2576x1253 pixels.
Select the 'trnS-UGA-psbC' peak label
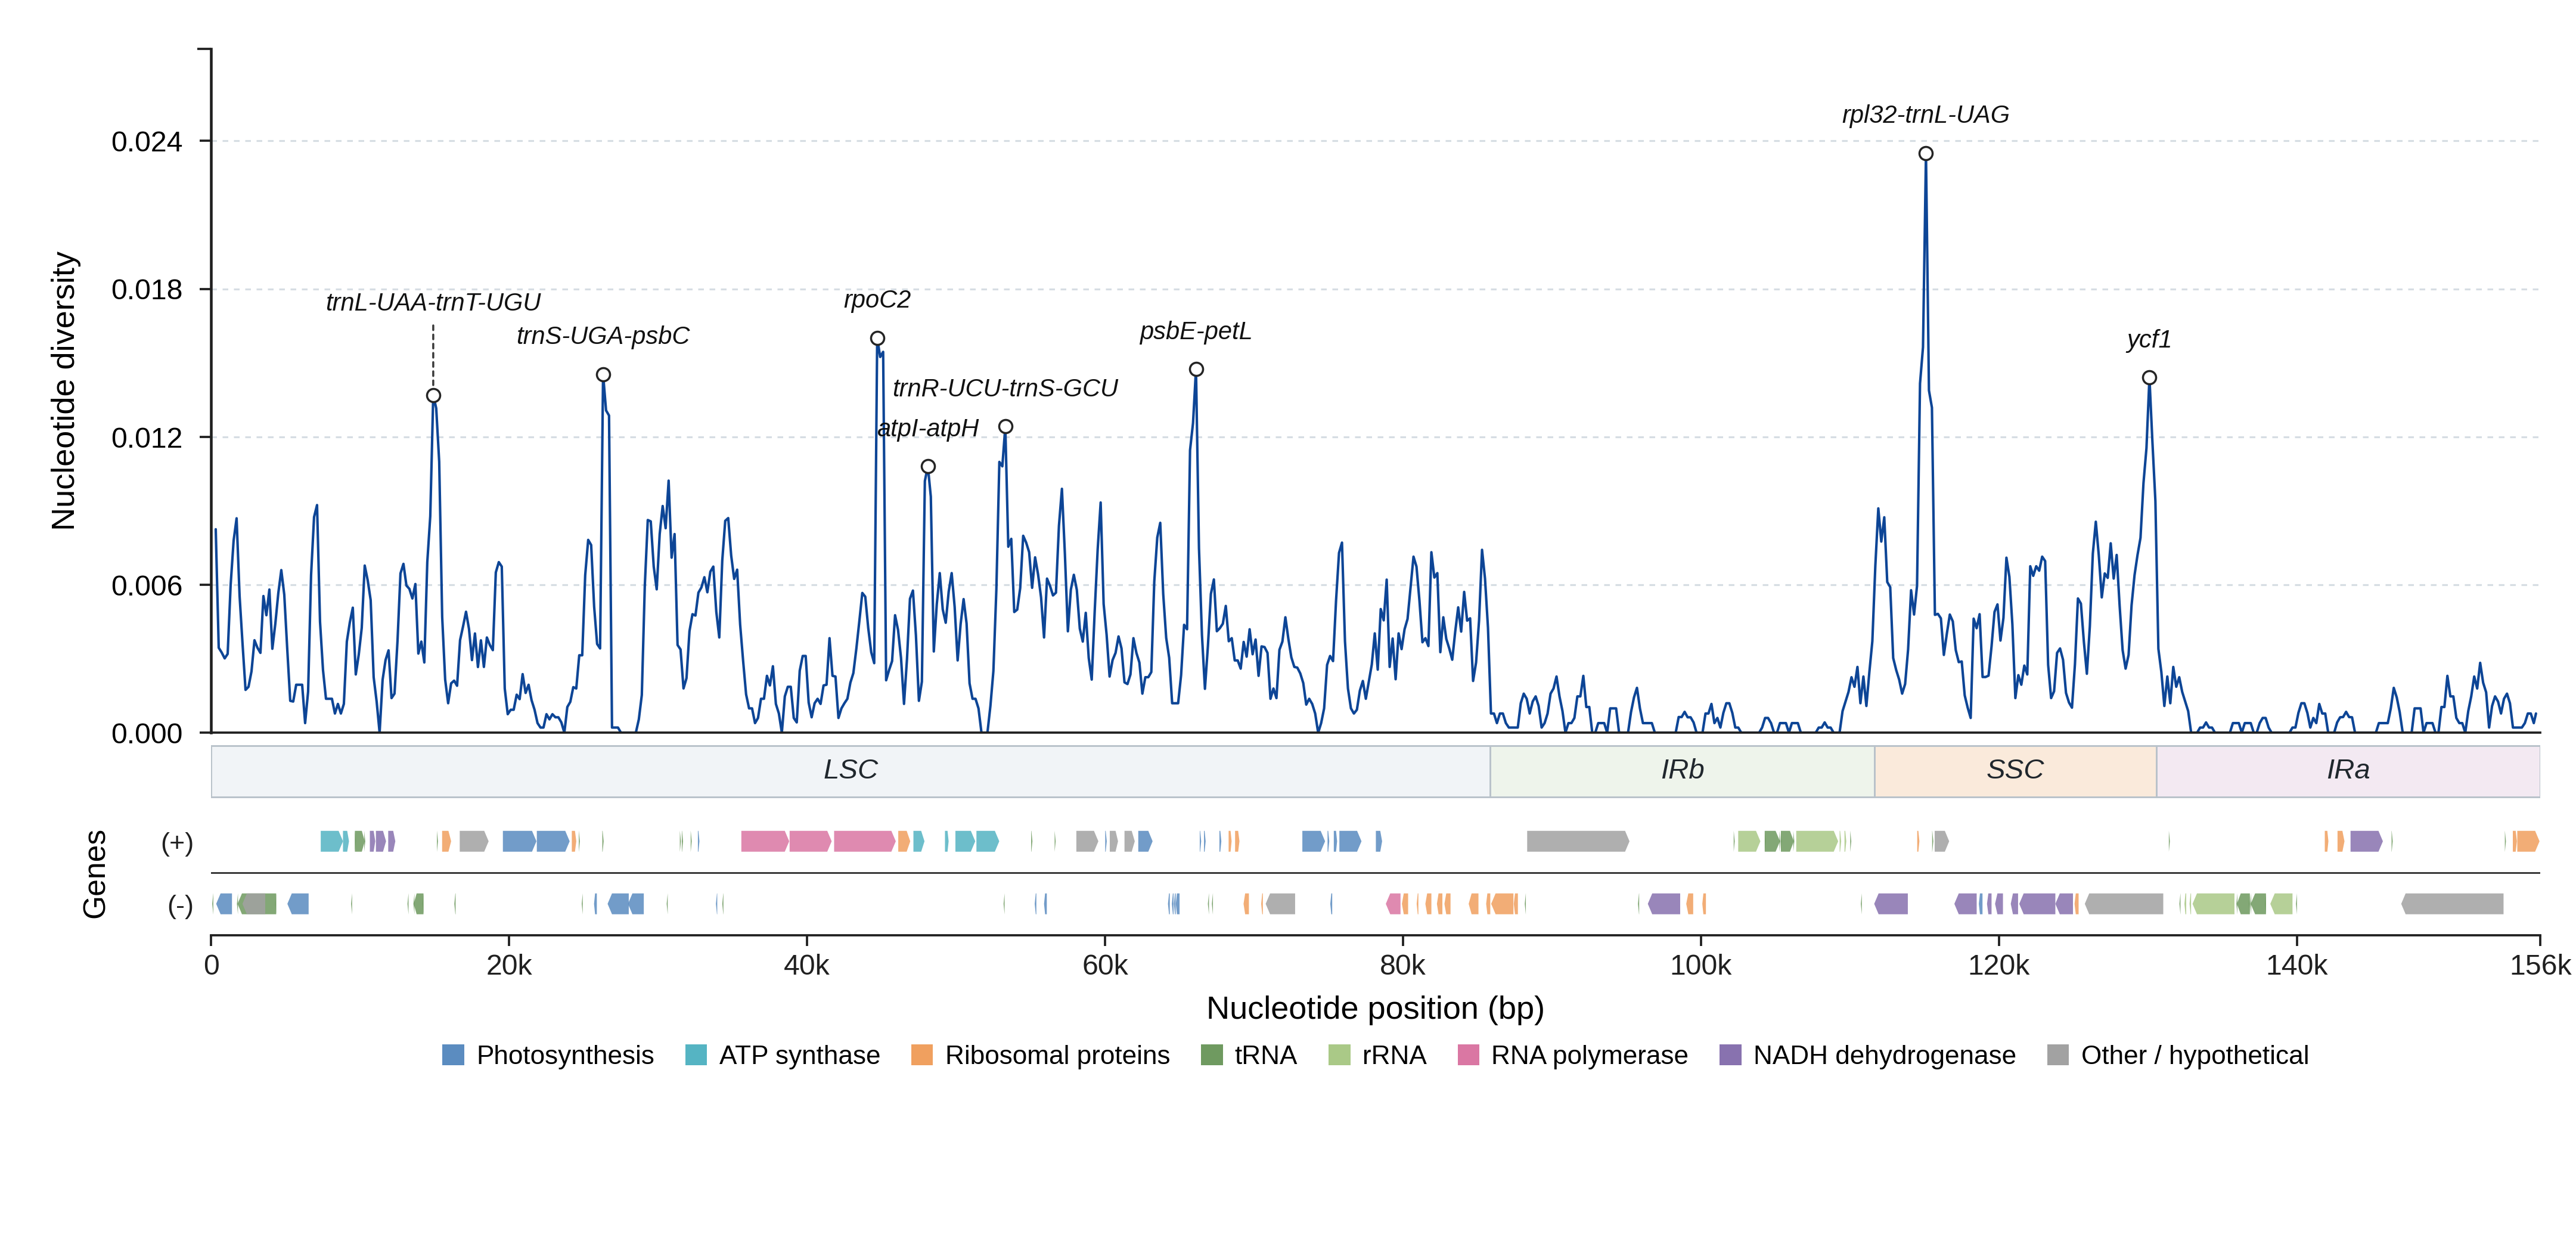click(603, 336)
